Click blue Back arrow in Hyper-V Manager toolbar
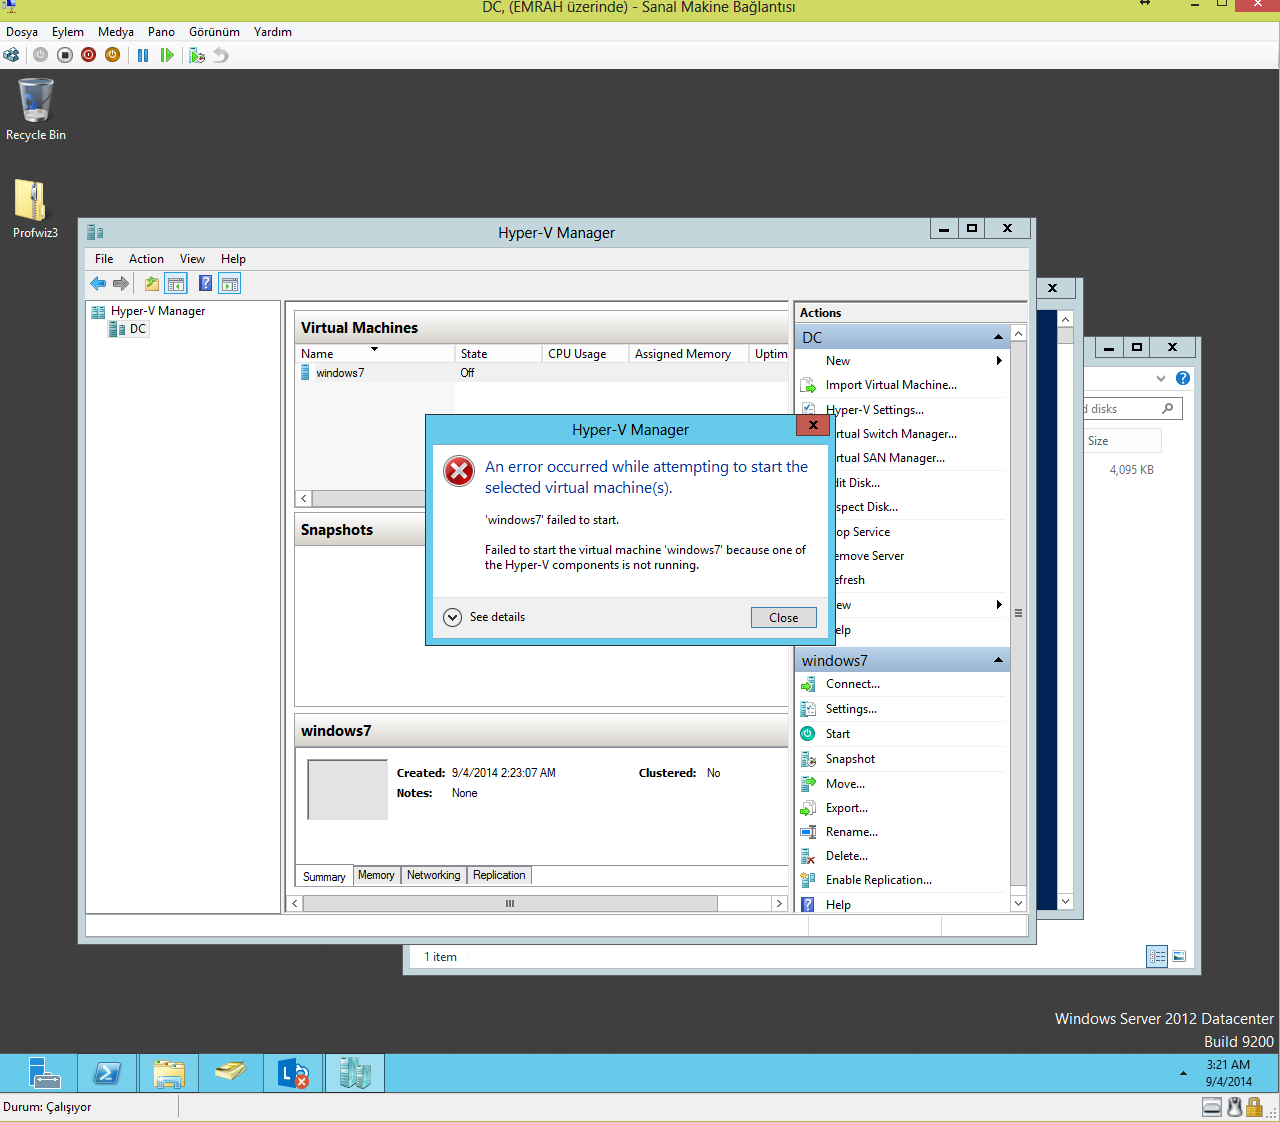This screenshot has width=1280, height=1122. [x=98, y=284]
